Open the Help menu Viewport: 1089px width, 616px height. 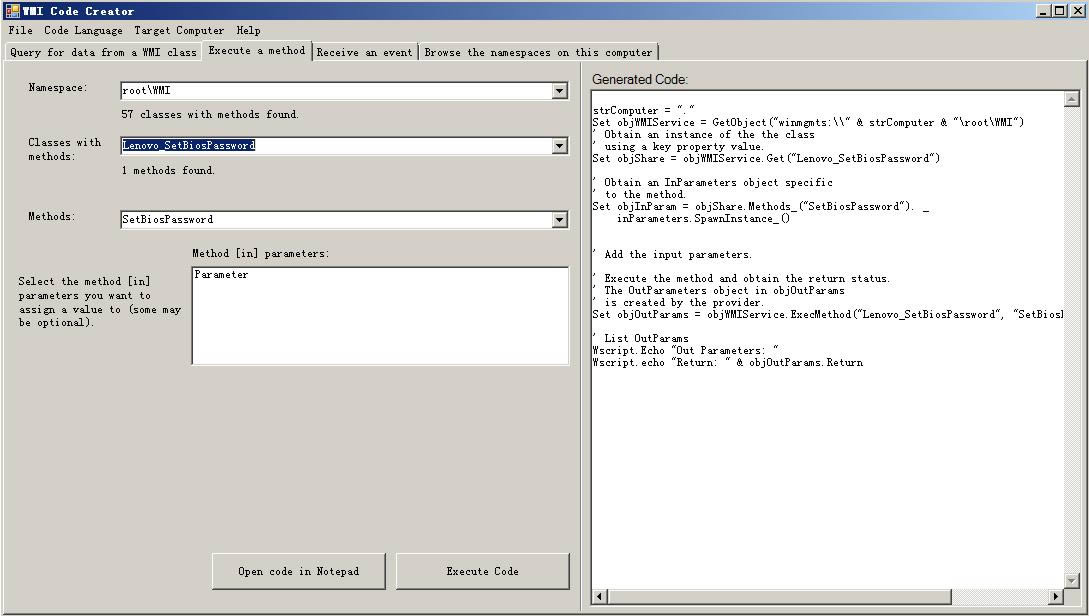[249, 31]
